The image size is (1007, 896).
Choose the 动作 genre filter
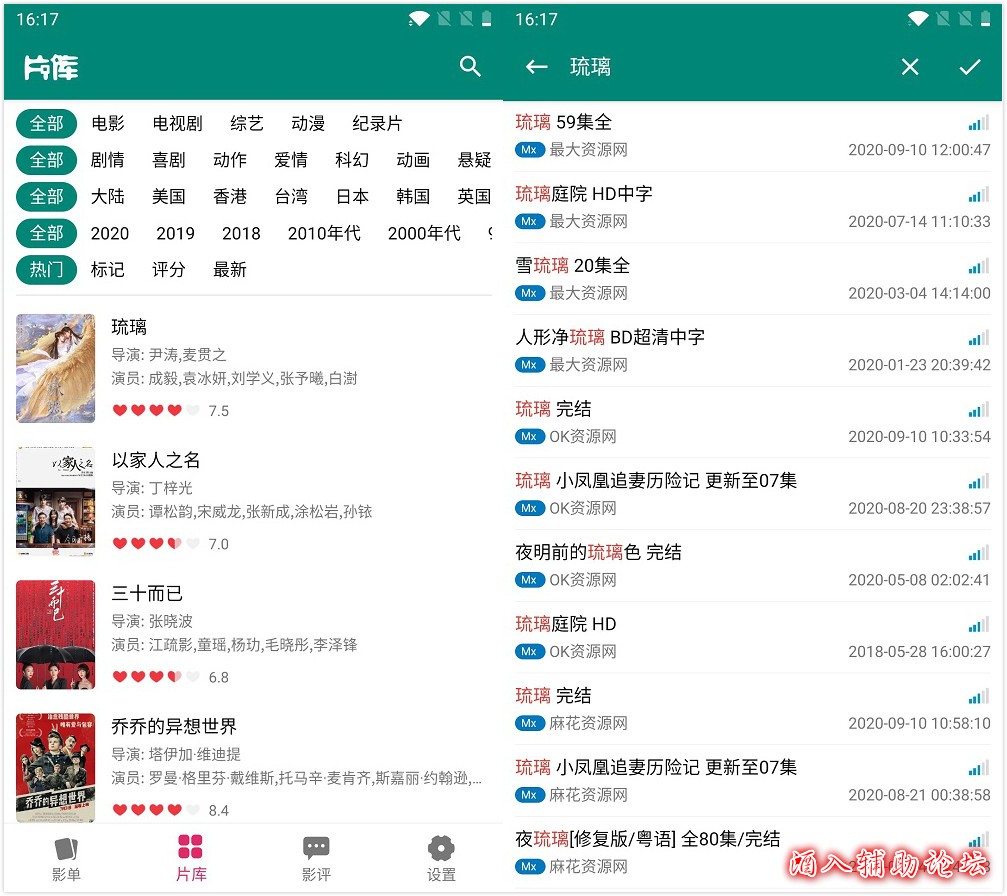[x=229, y=160]
